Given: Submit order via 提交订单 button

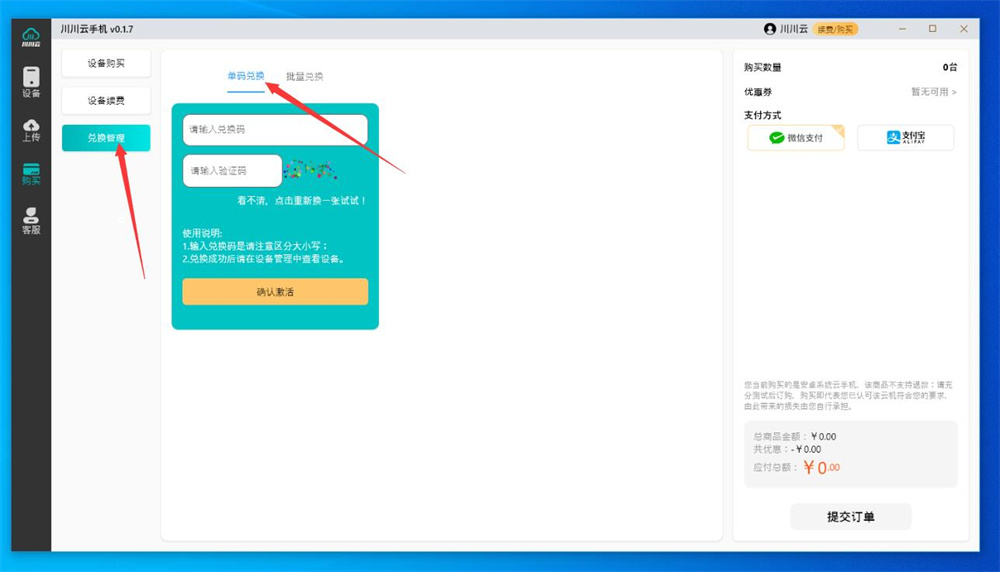Looking at the screenshot, I should 850,517.
